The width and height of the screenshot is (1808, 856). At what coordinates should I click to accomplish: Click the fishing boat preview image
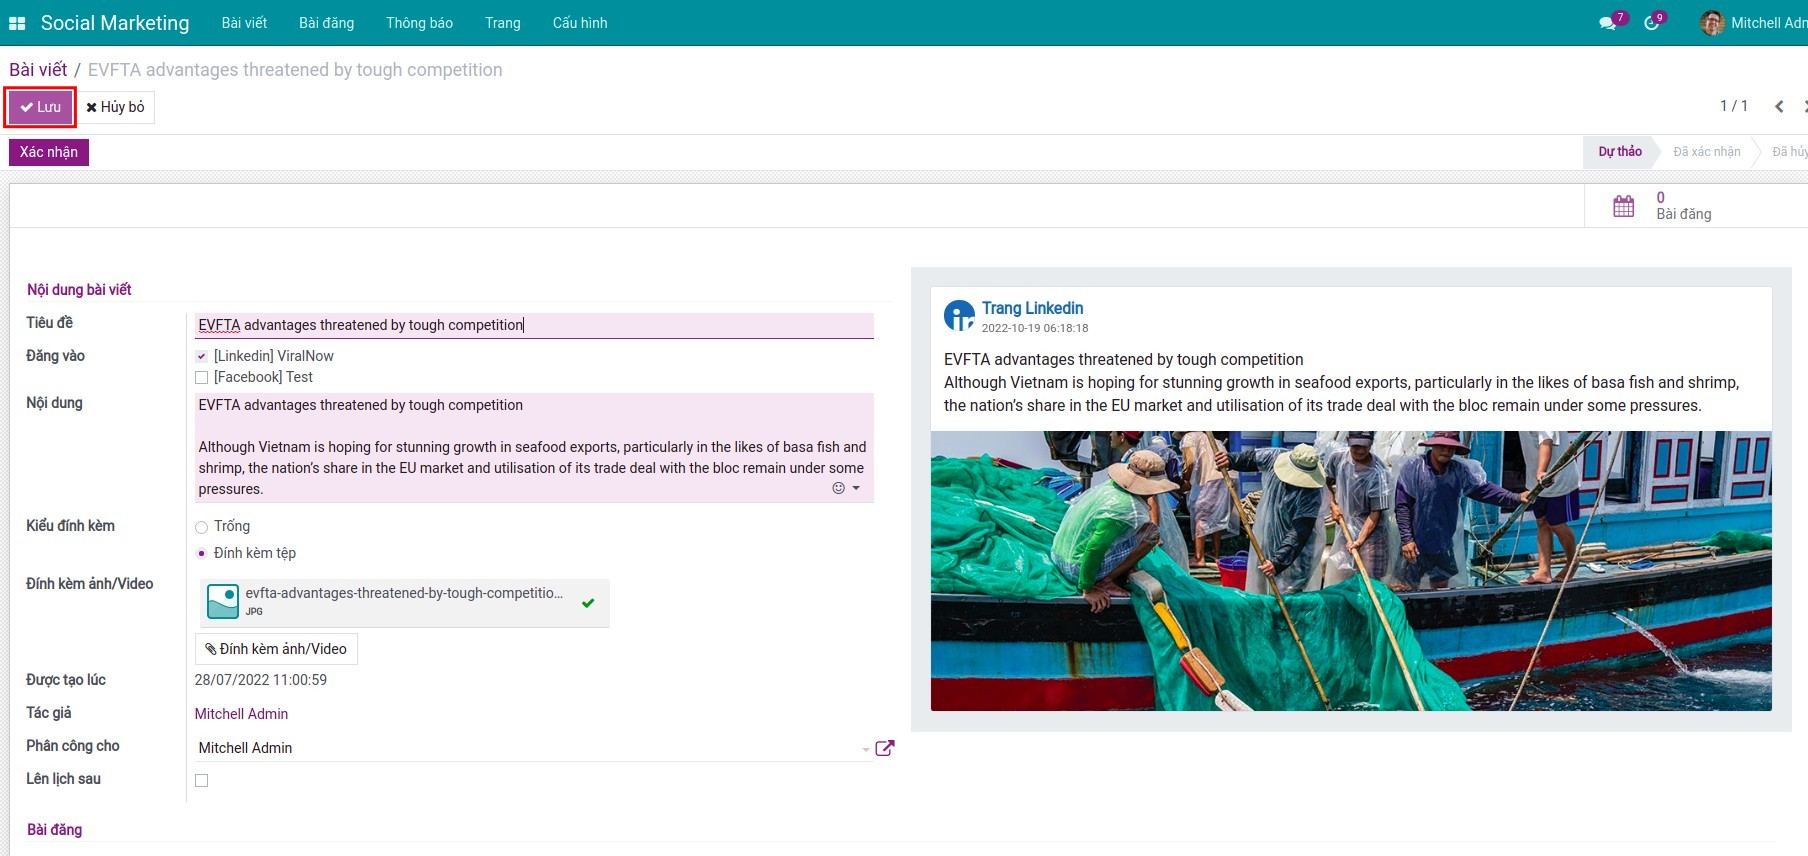pyautogui.click(x=1350, y=571)
